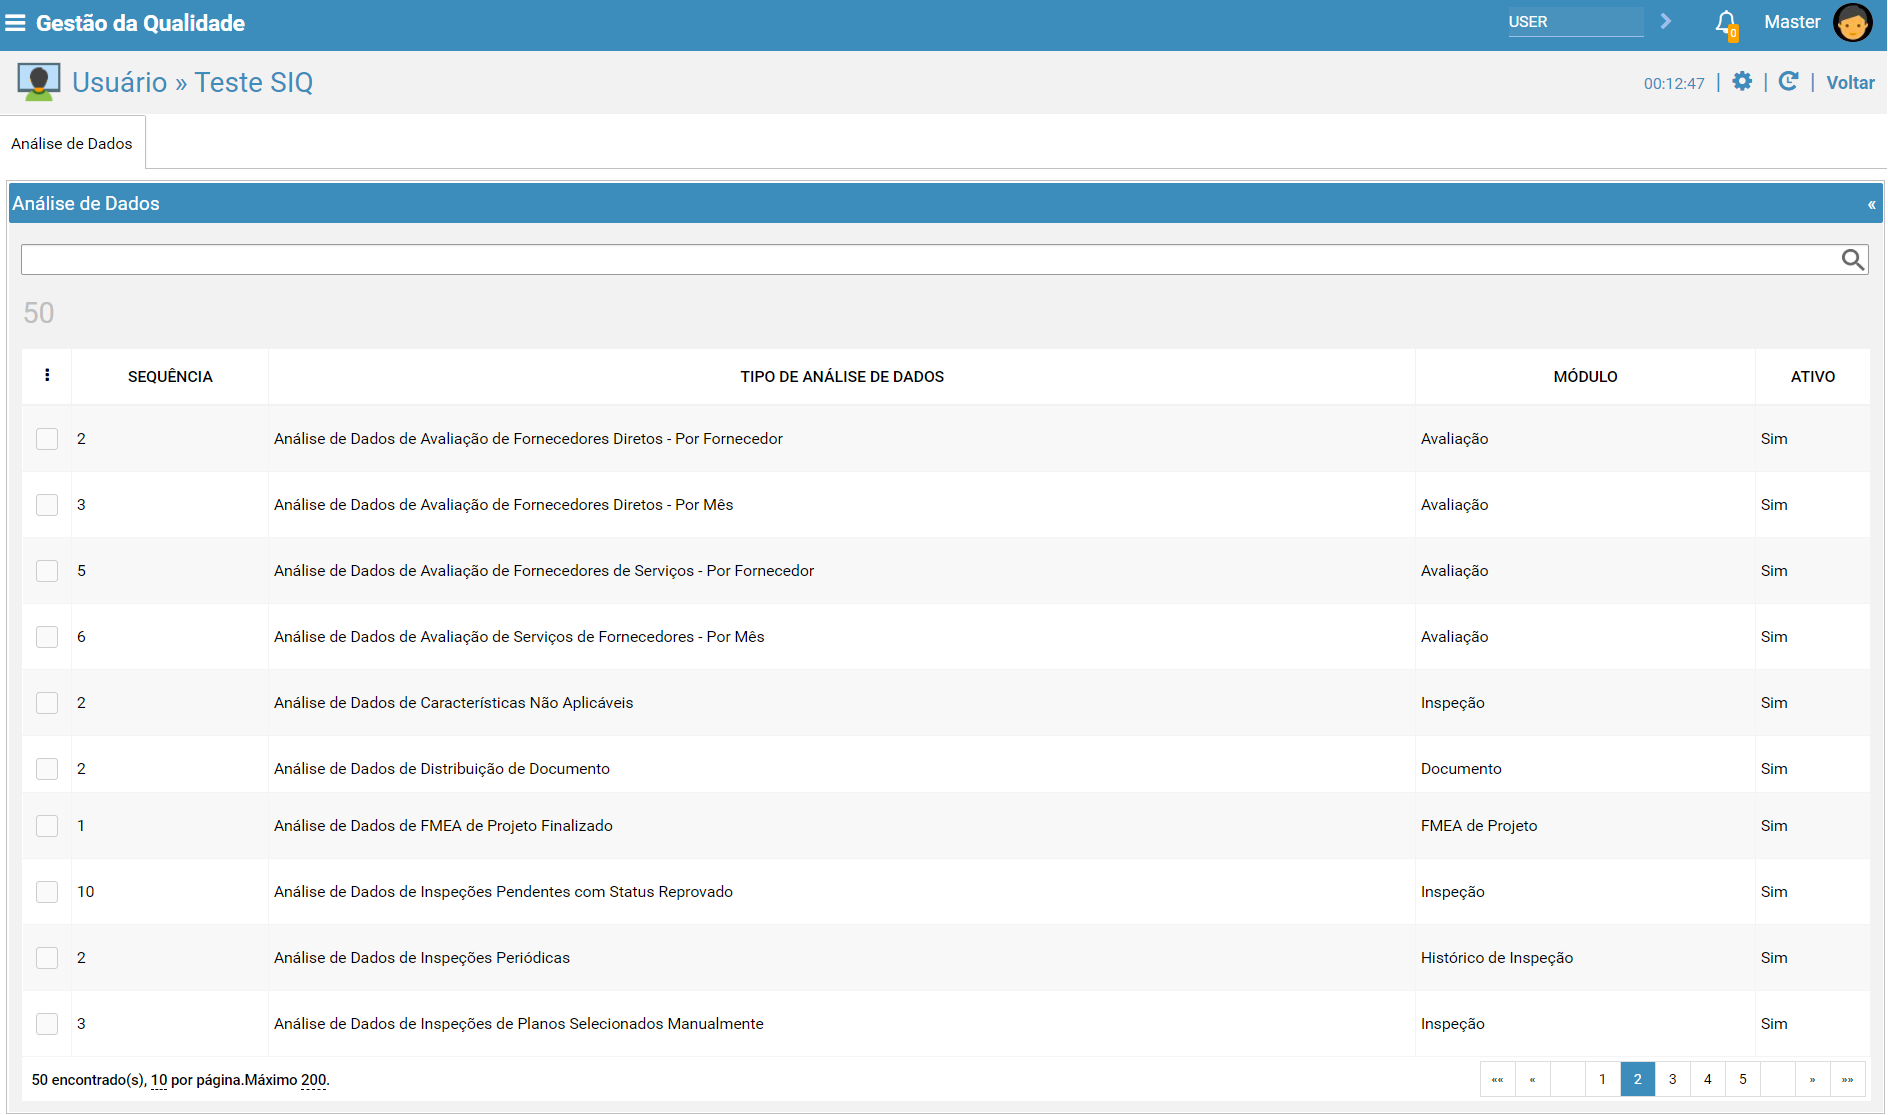Click 'Histórico de Inspeção' module cell
Screen dimensions: 1888x1115
click(x=1497, y=958)
